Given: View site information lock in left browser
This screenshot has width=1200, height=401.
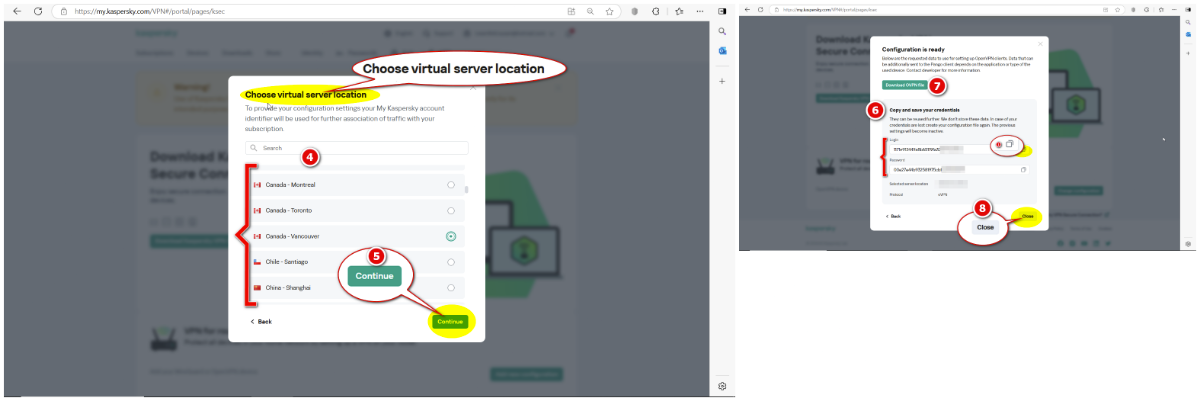Looking at the screenshot, I should pyautogui.click(x=63, y=11).
